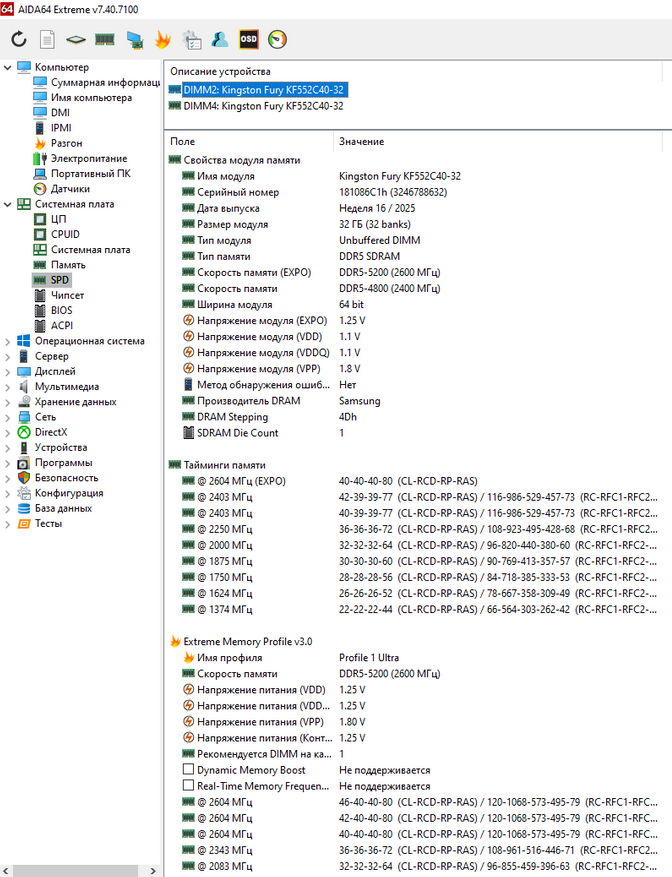
Task: Select the Память tree item
Action: tap(60, 265)
